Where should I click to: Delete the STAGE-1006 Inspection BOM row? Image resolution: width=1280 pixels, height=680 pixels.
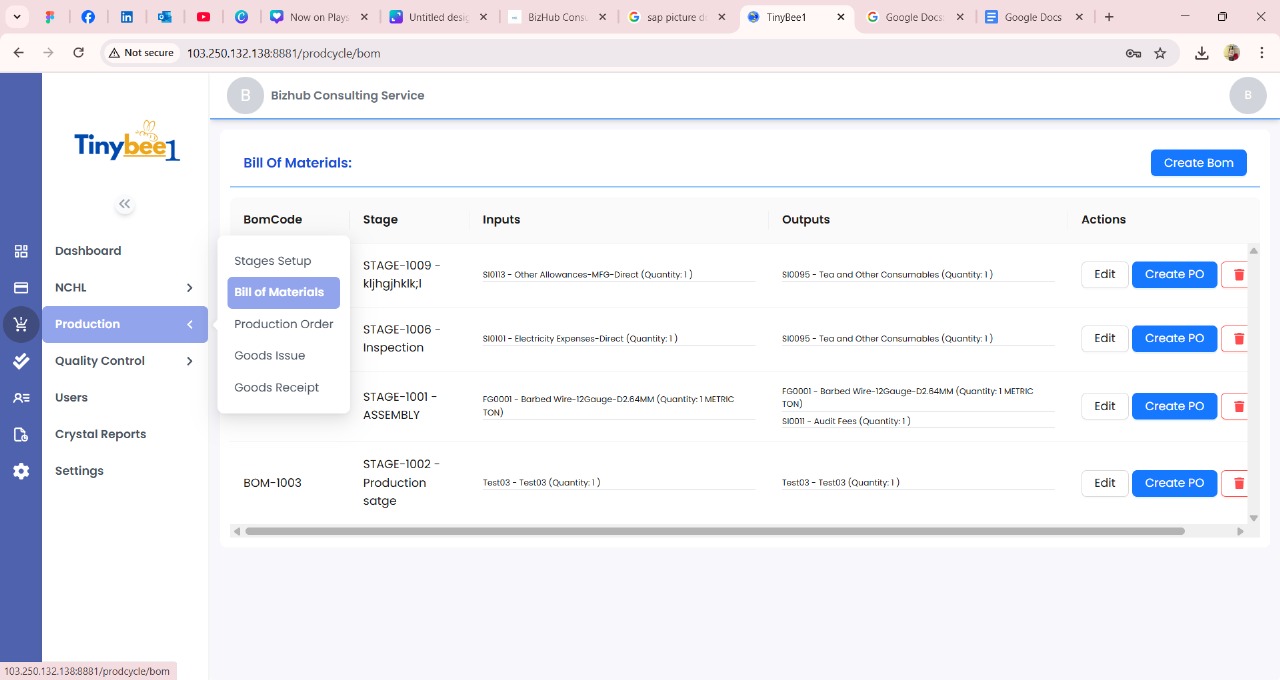(x=1238, y=339)
